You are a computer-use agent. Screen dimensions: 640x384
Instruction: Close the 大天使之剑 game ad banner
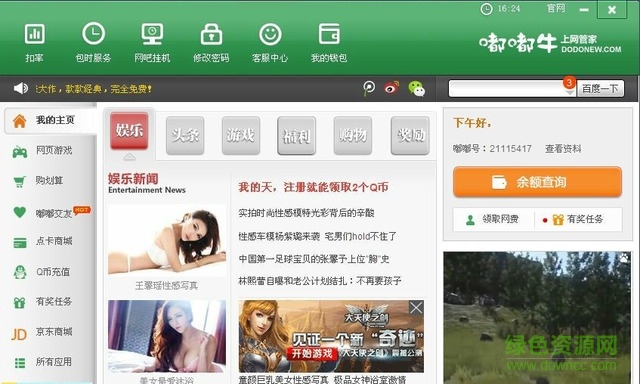(x=416, y=307)
